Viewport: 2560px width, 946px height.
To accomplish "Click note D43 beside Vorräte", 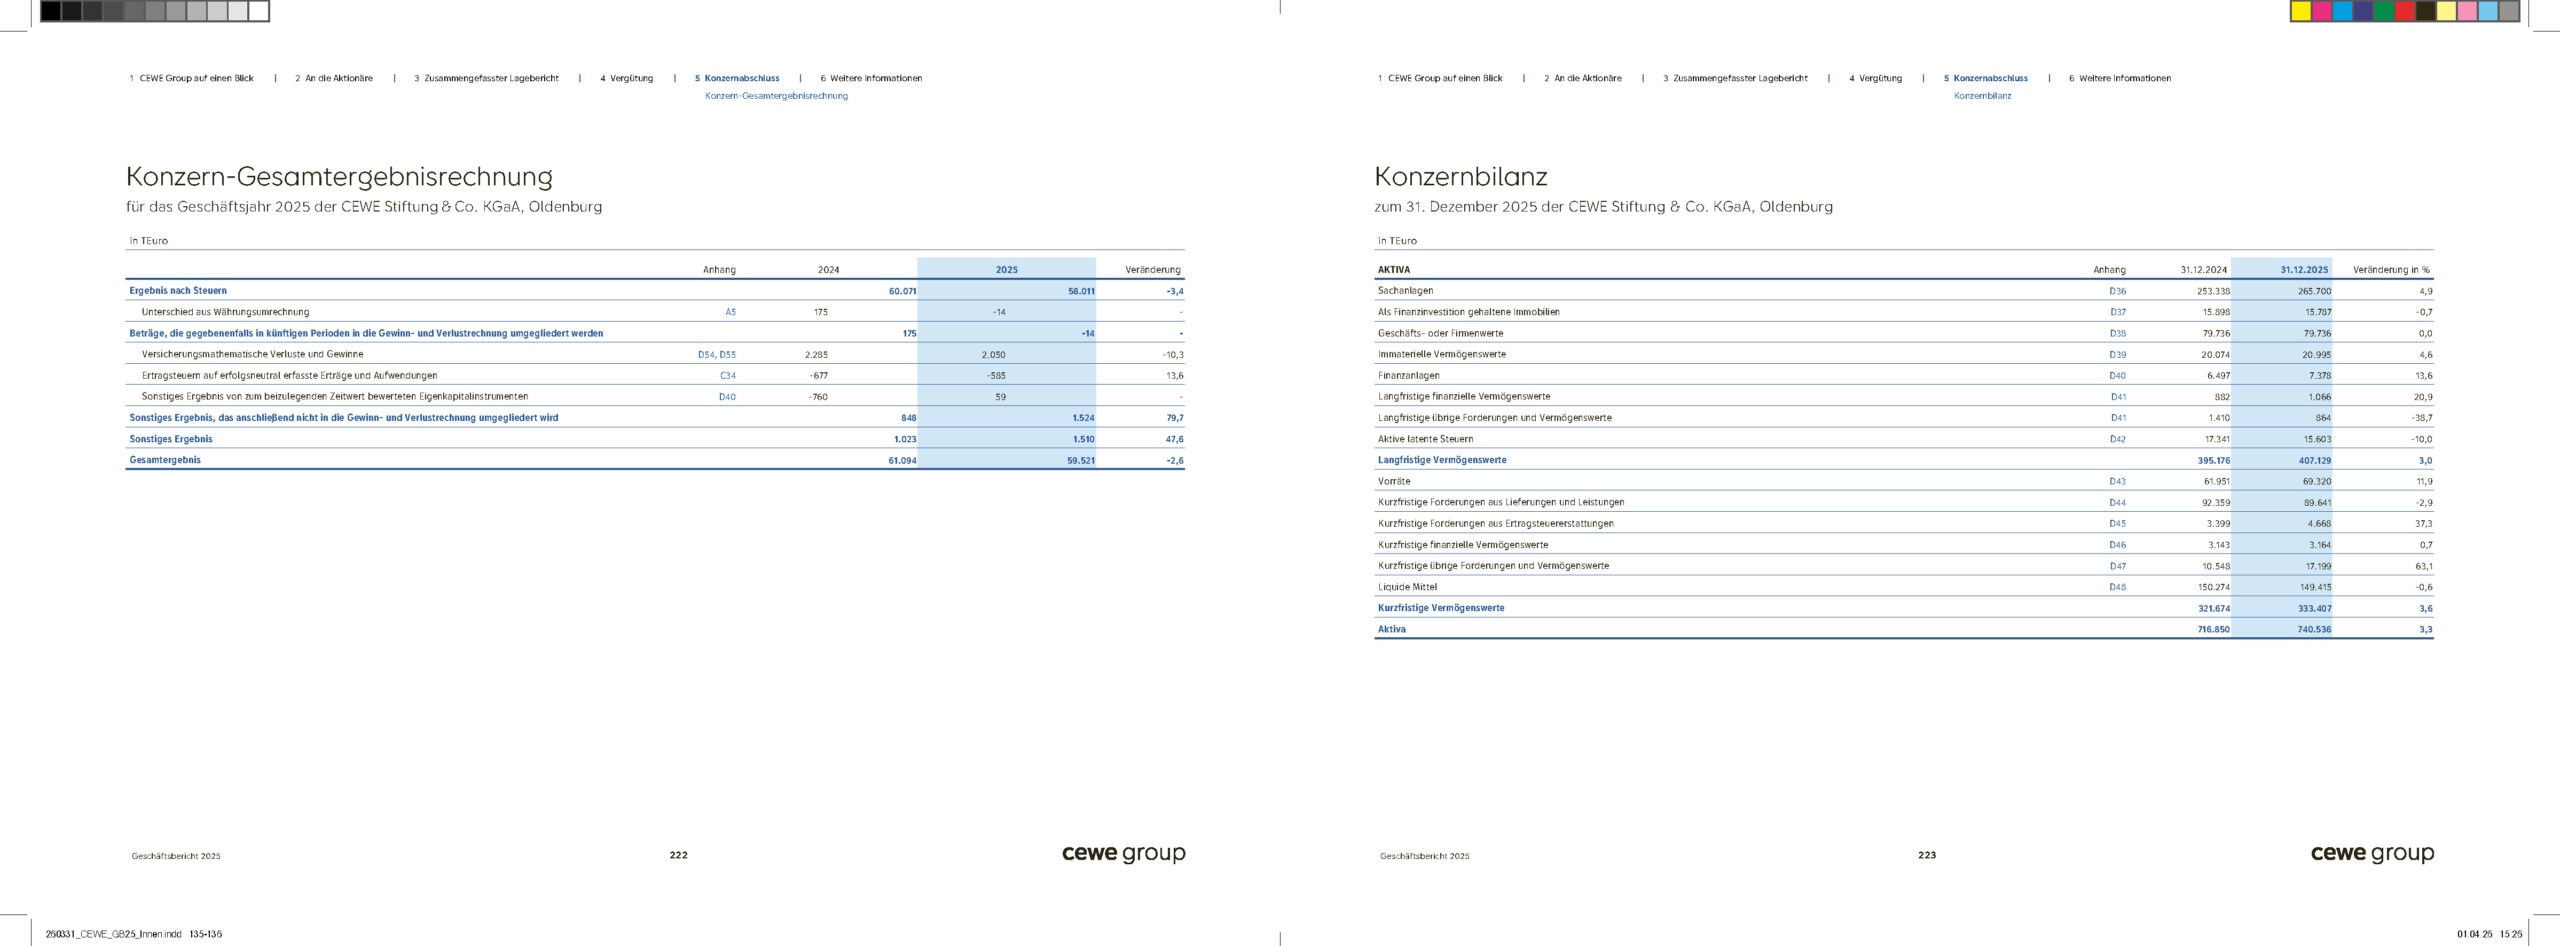I will click(2117, 482).
